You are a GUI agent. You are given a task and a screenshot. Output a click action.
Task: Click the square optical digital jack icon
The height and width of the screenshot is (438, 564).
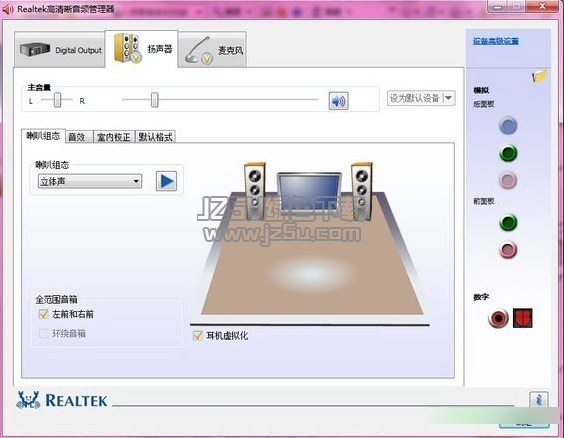(x=522, y=318)
